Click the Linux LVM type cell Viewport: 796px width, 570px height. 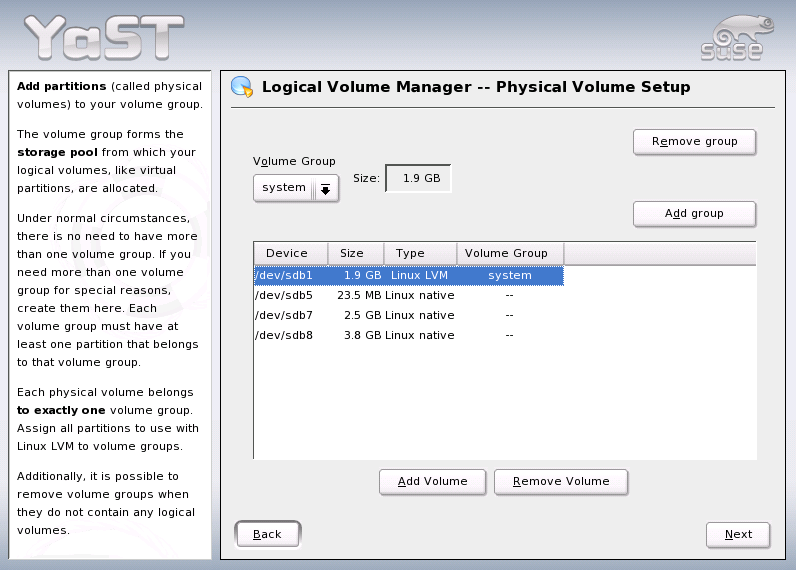[419, 276]
